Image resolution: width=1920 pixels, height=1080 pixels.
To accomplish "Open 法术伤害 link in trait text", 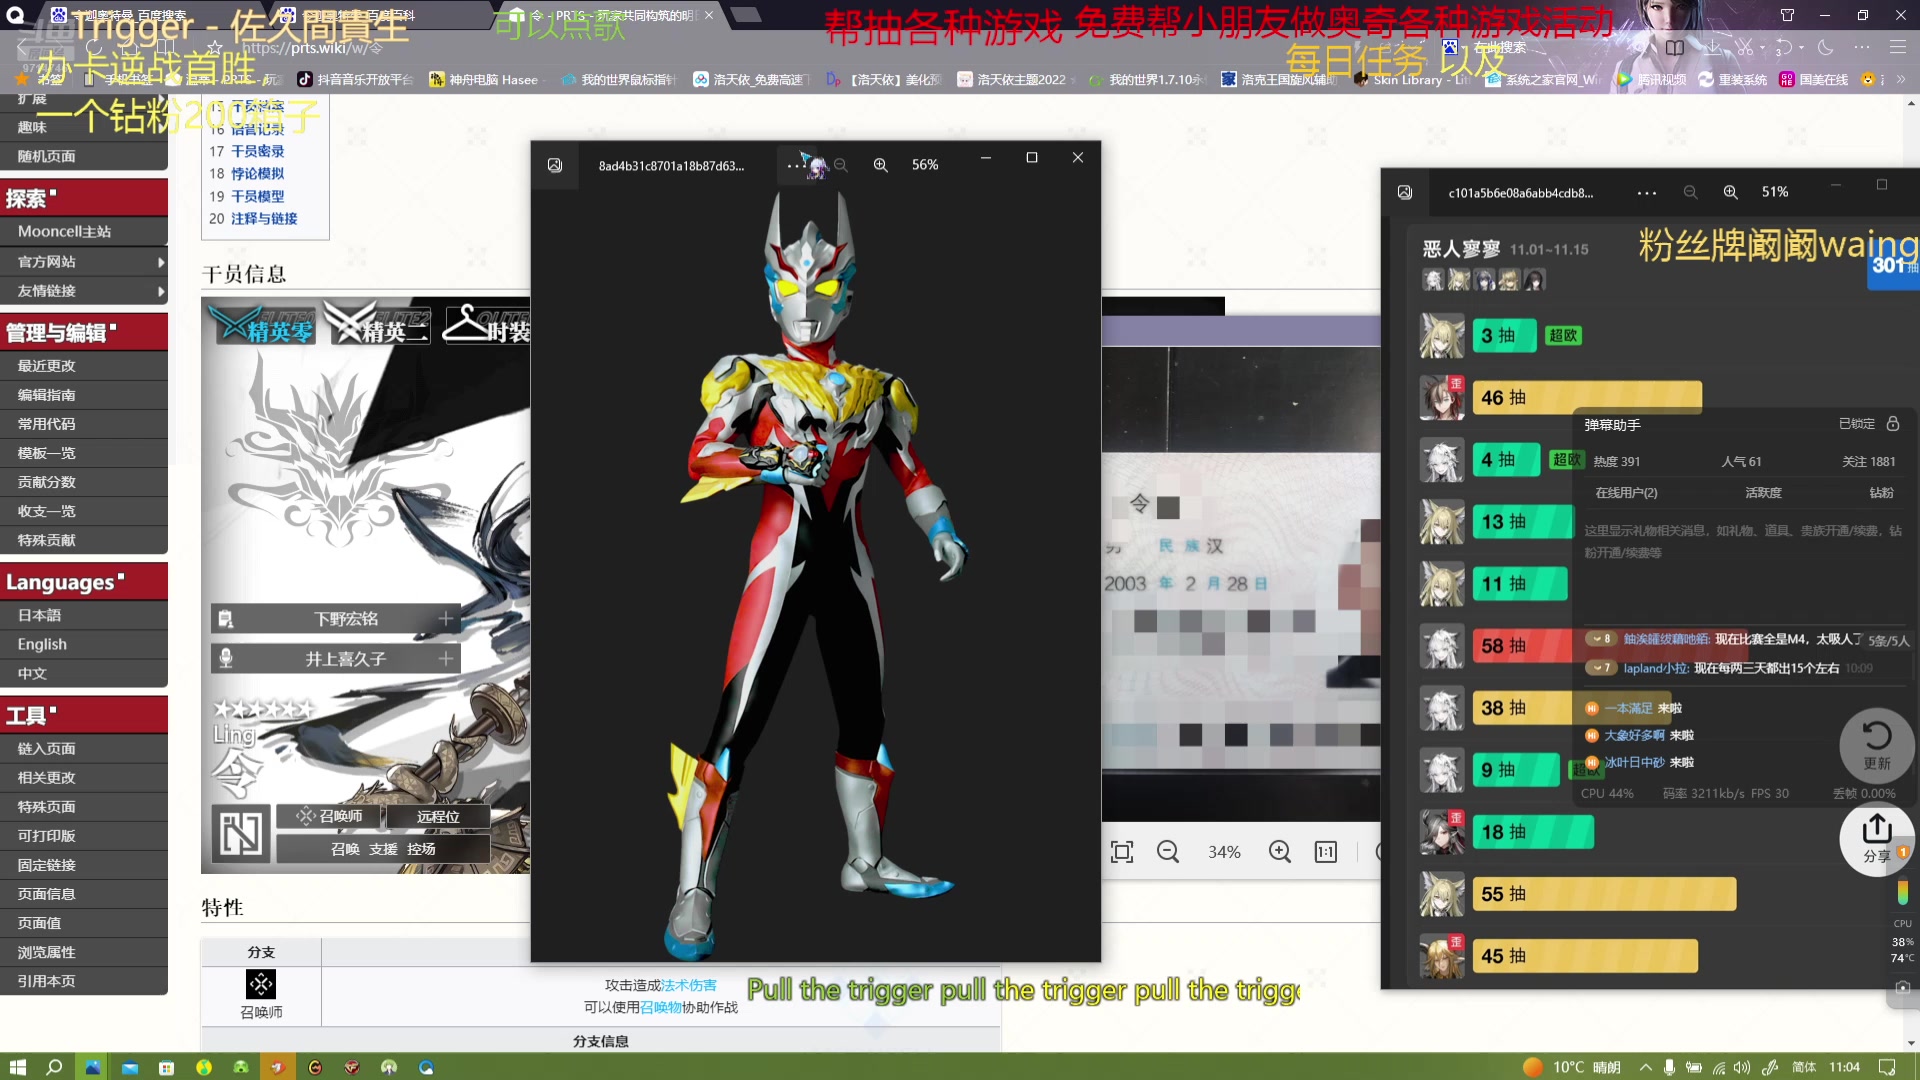I will coord(688,986).
